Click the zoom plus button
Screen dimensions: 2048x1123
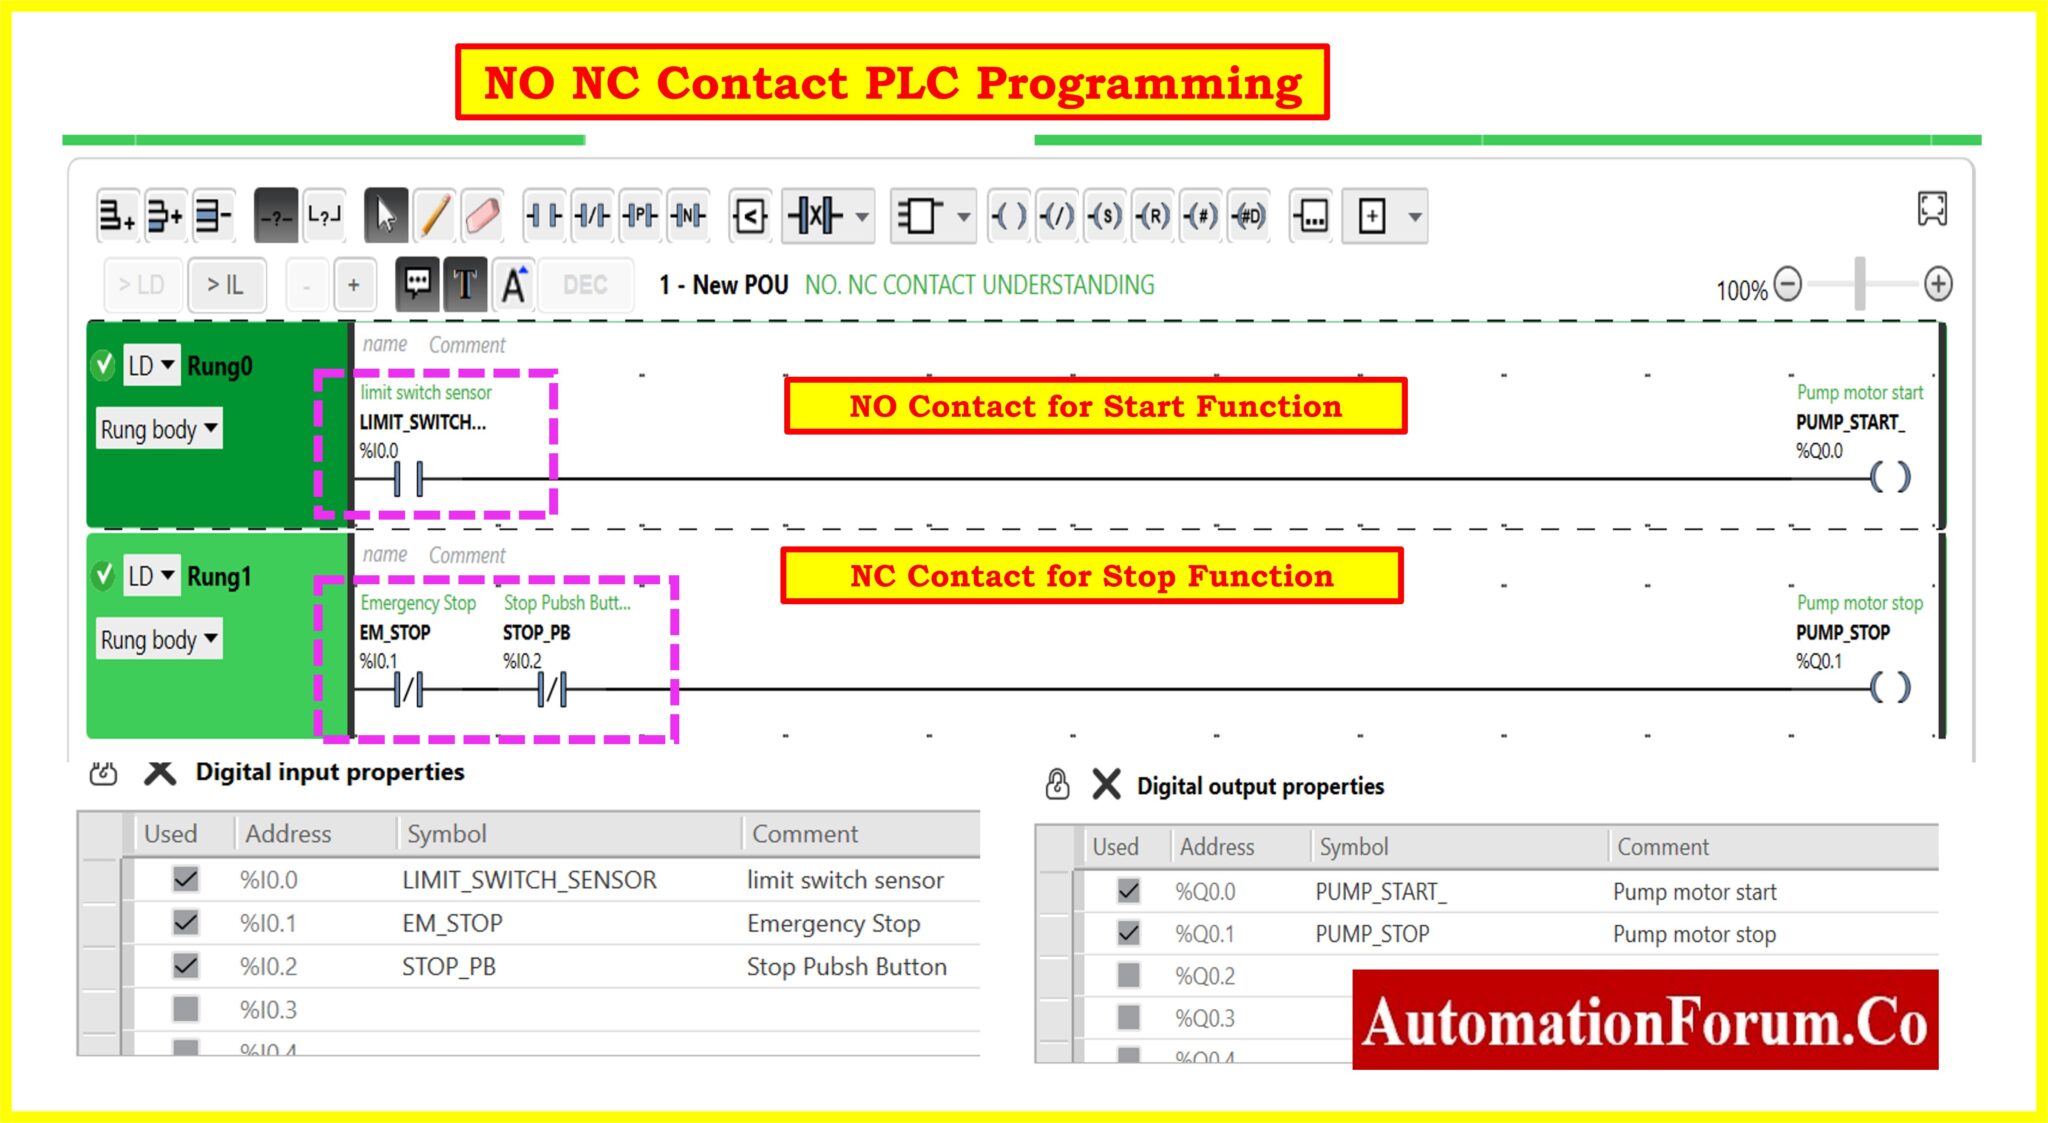tap(1937, 284)
